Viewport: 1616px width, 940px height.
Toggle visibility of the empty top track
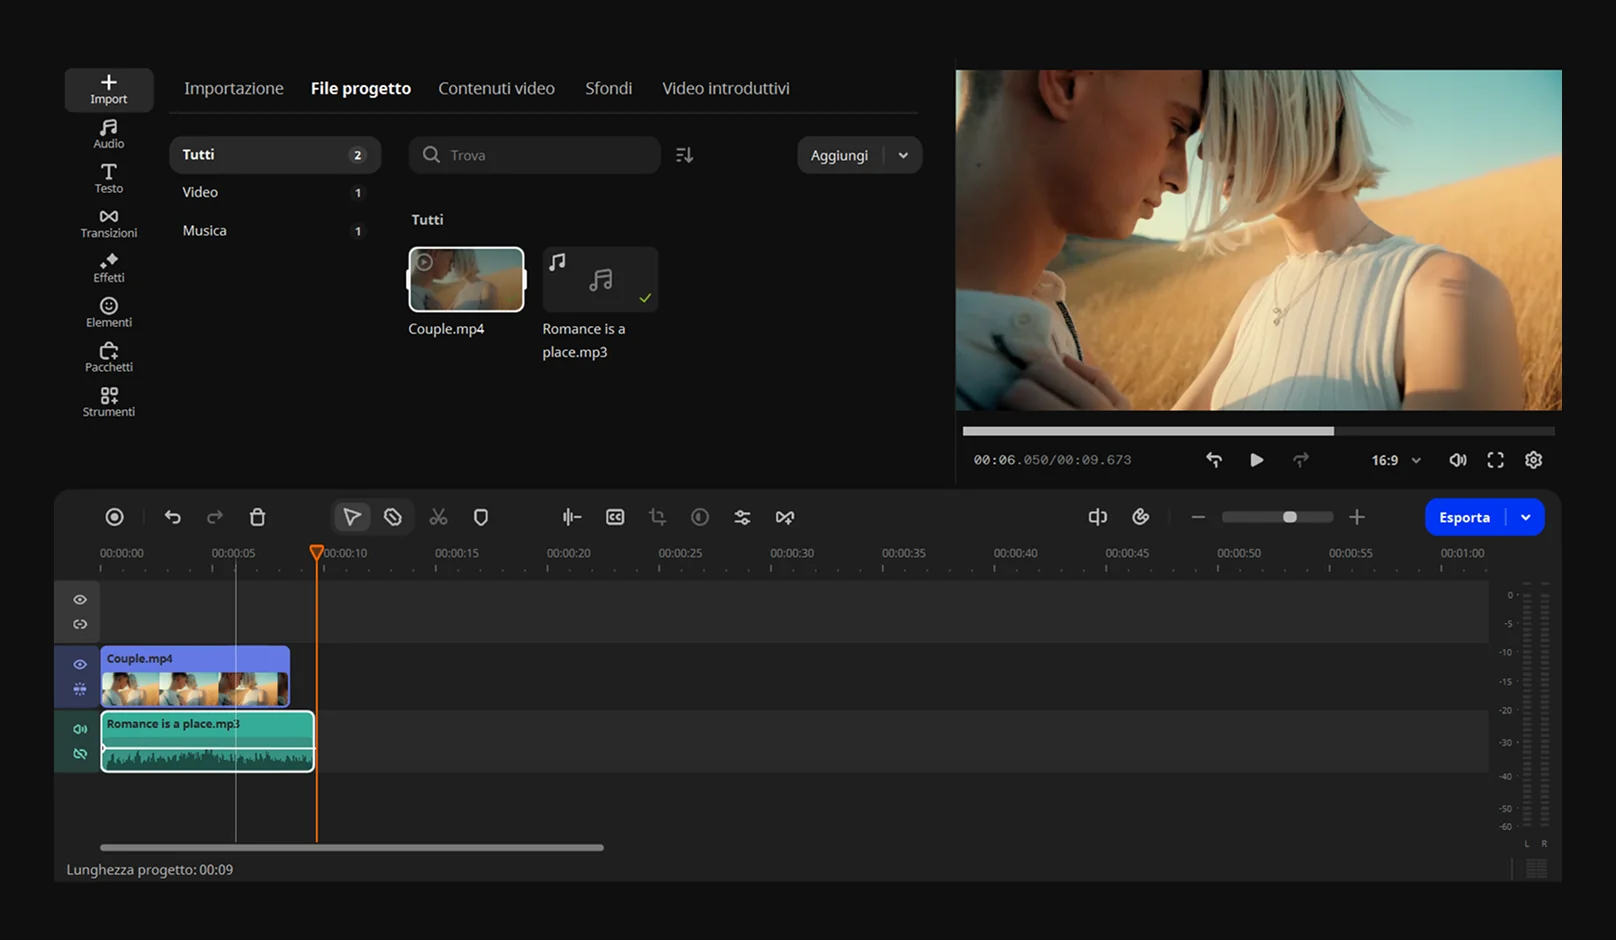point(80,600)
